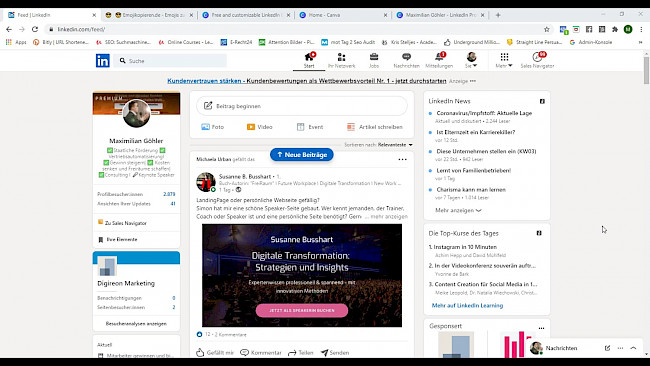Image resolution: width=650 pixels, height=366 pixels.
Task: Read Charisma kann man lernen news
Action: (471, 189)
